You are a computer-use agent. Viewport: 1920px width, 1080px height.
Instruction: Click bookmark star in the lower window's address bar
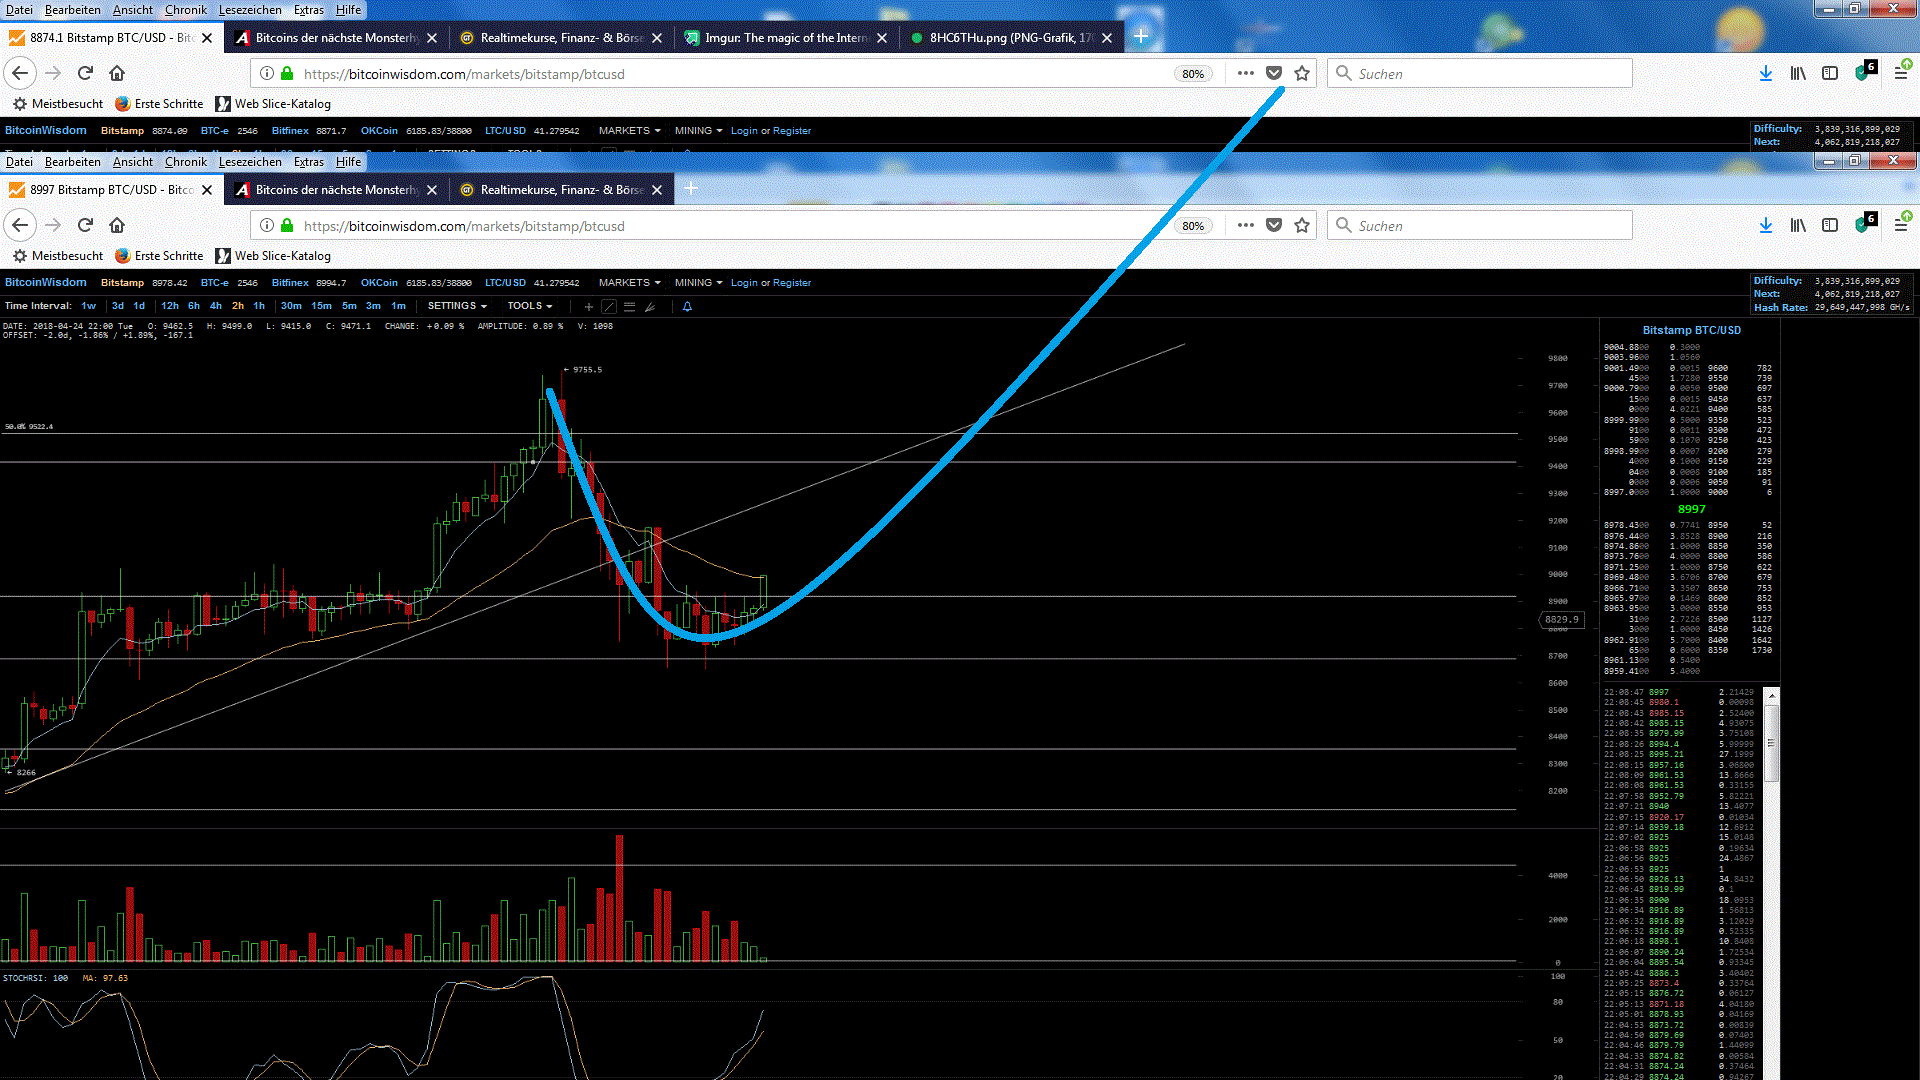[1301, 225]
